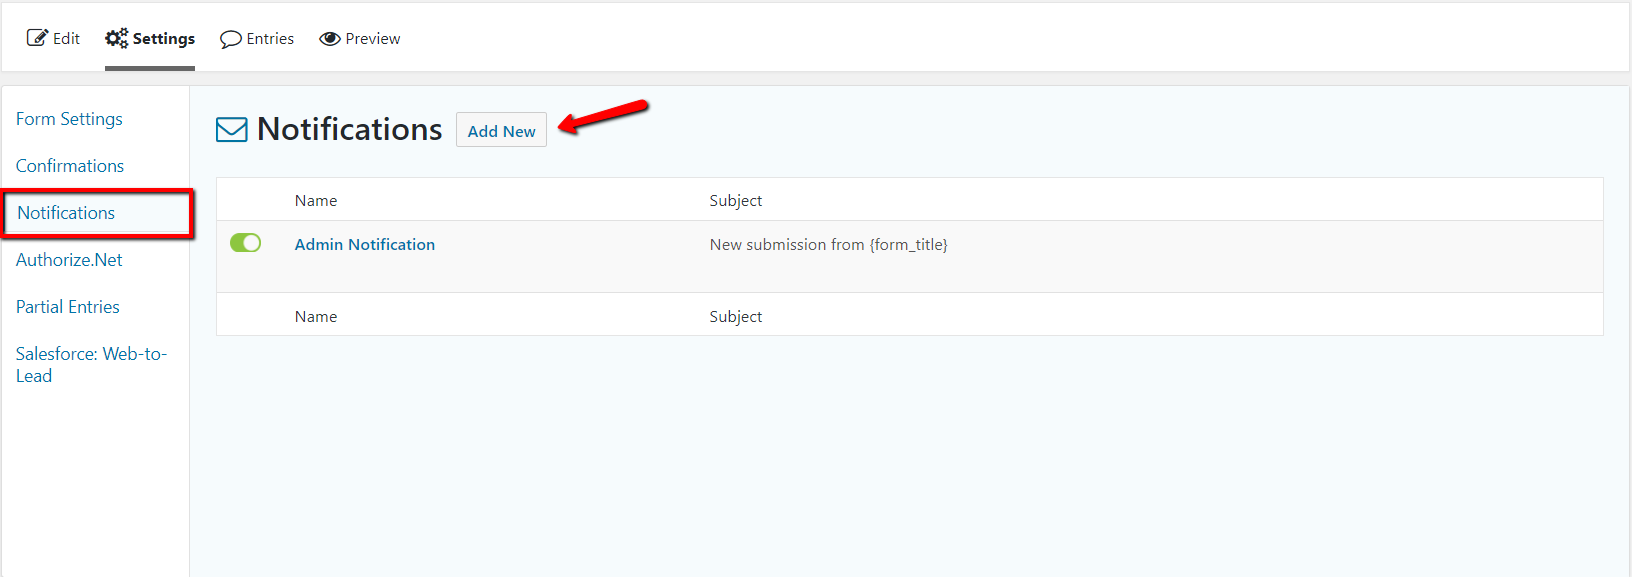Click the top Name column header

point(316,201)
